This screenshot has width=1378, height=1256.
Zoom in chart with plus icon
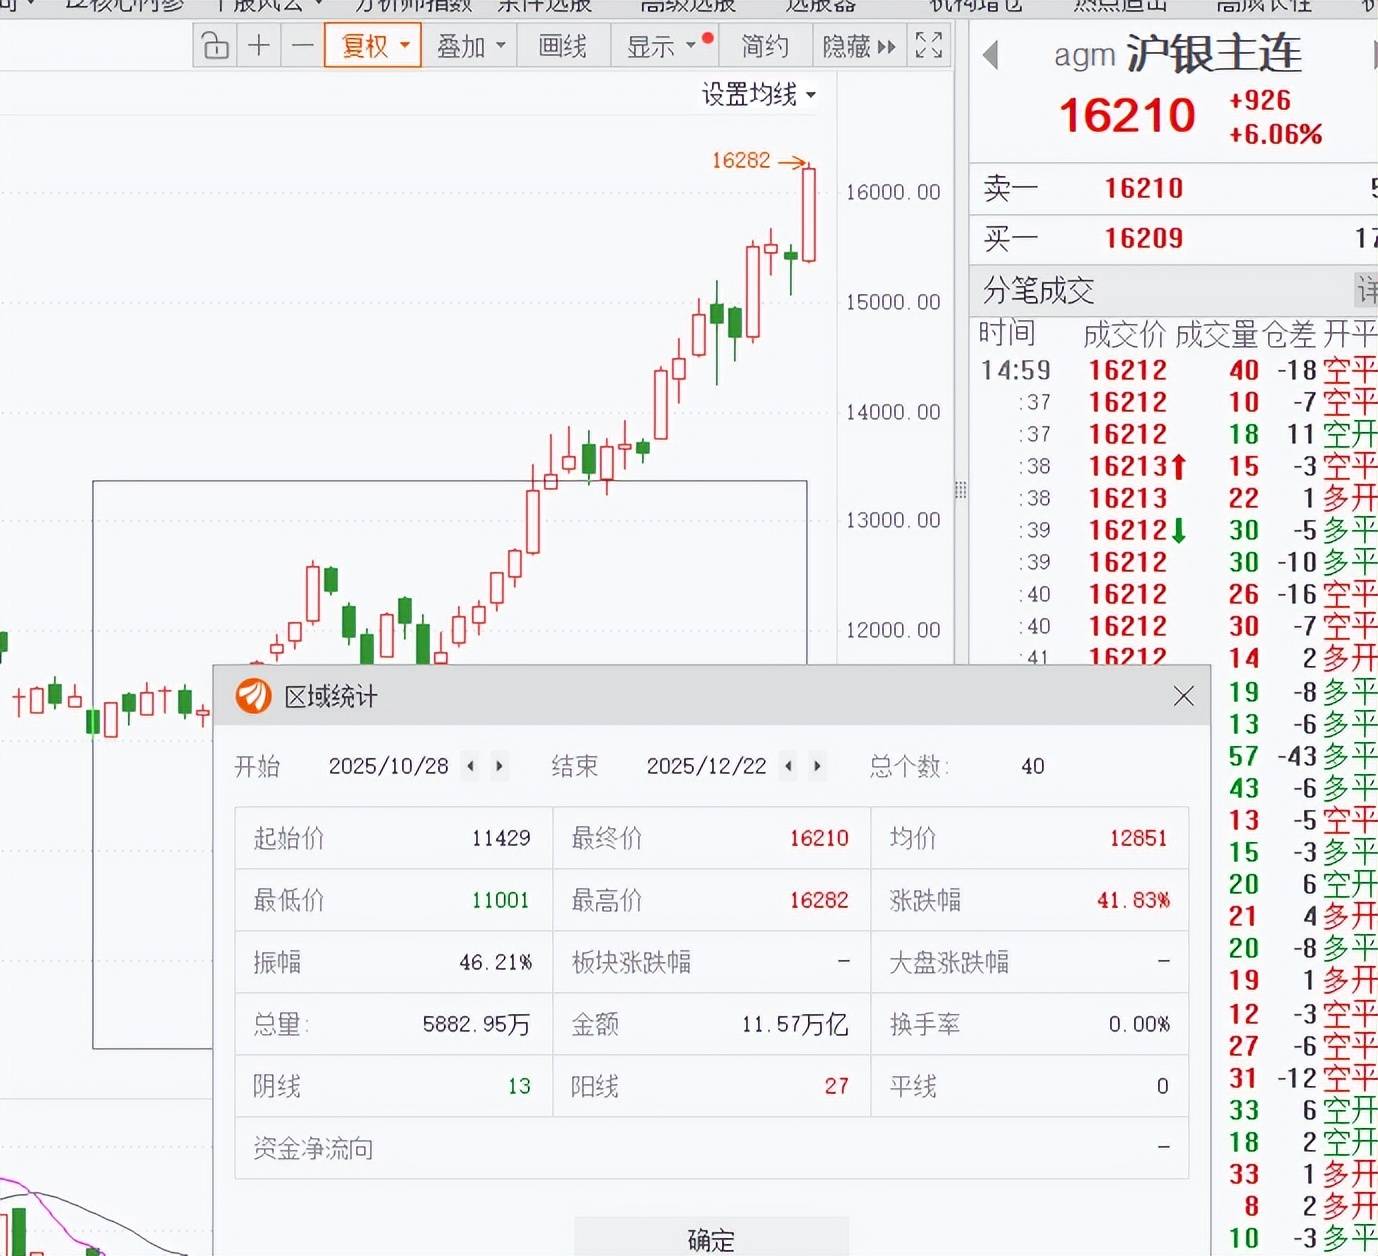pos(259,46)
